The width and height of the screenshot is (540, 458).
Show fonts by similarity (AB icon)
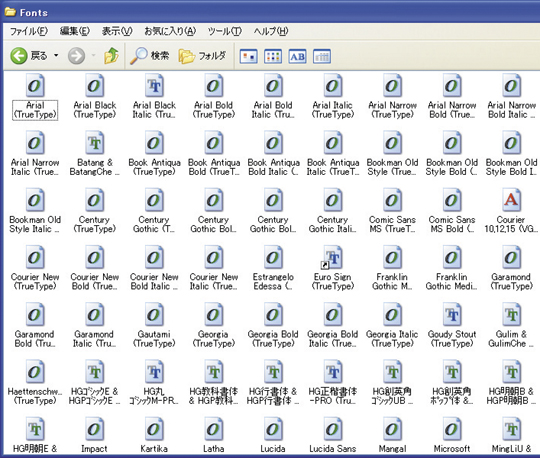click(x=298, y=56)
